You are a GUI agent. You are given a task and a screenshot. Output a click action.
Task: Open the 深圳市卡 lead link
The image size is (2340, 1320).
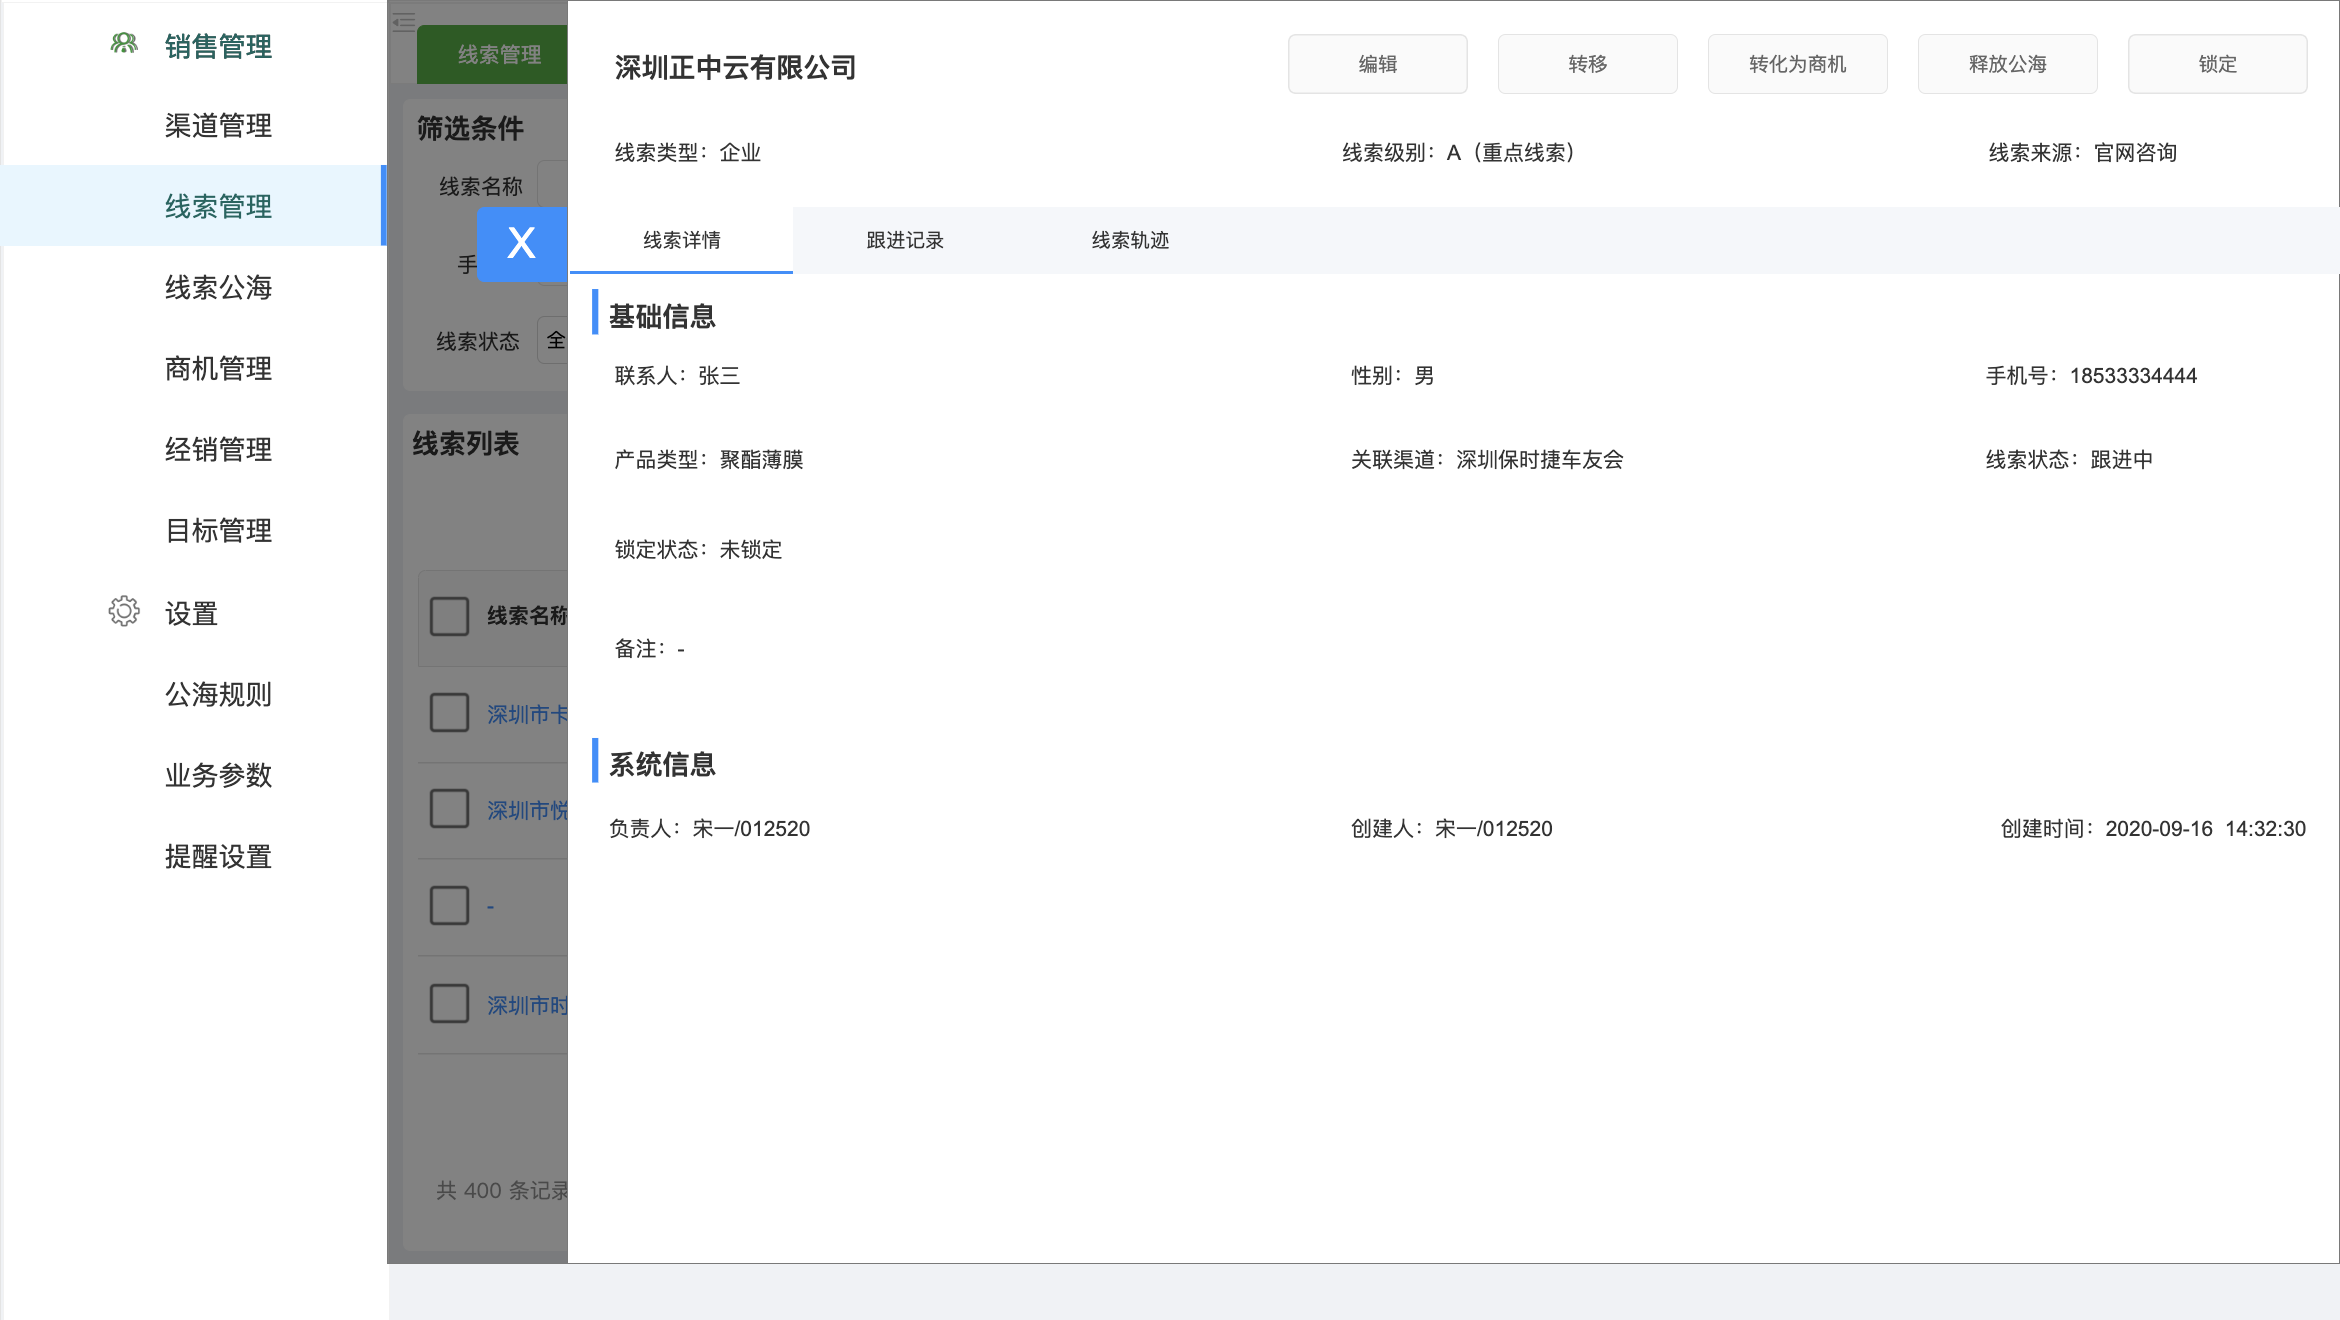pos(527,714)
